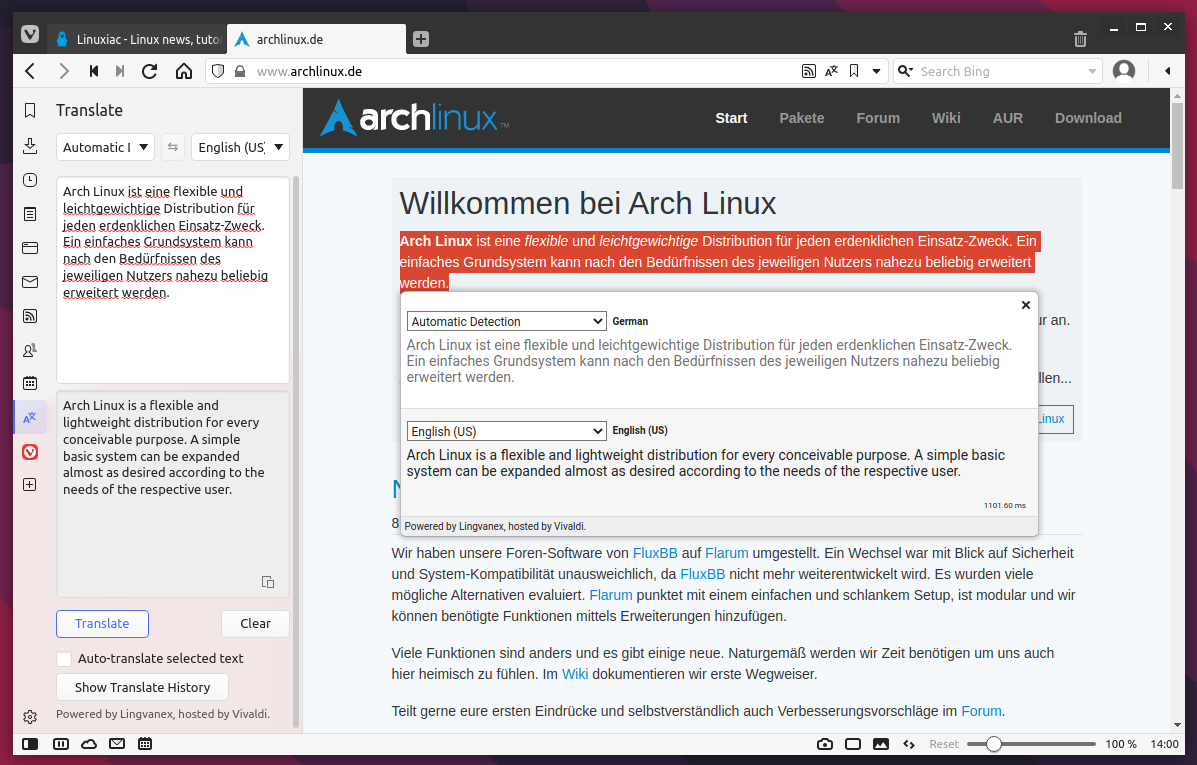The image size is (1197, 765).
Task: Open the tracker blocker shield
Action: (218, 71)
